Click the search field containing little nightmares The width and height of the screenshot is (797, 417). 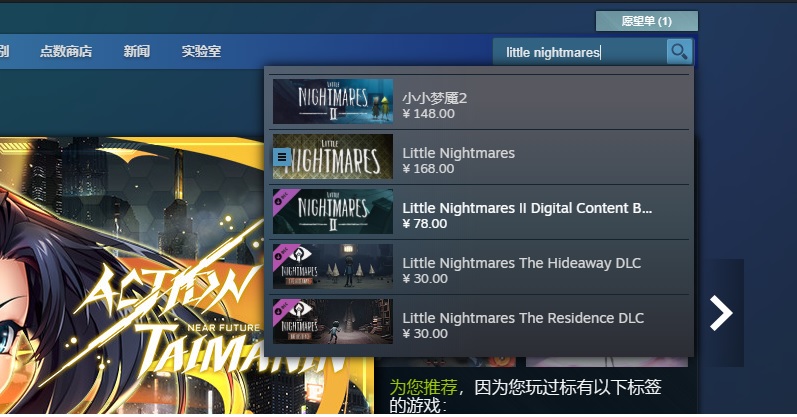pyautogui.click(x=579, y=52)
